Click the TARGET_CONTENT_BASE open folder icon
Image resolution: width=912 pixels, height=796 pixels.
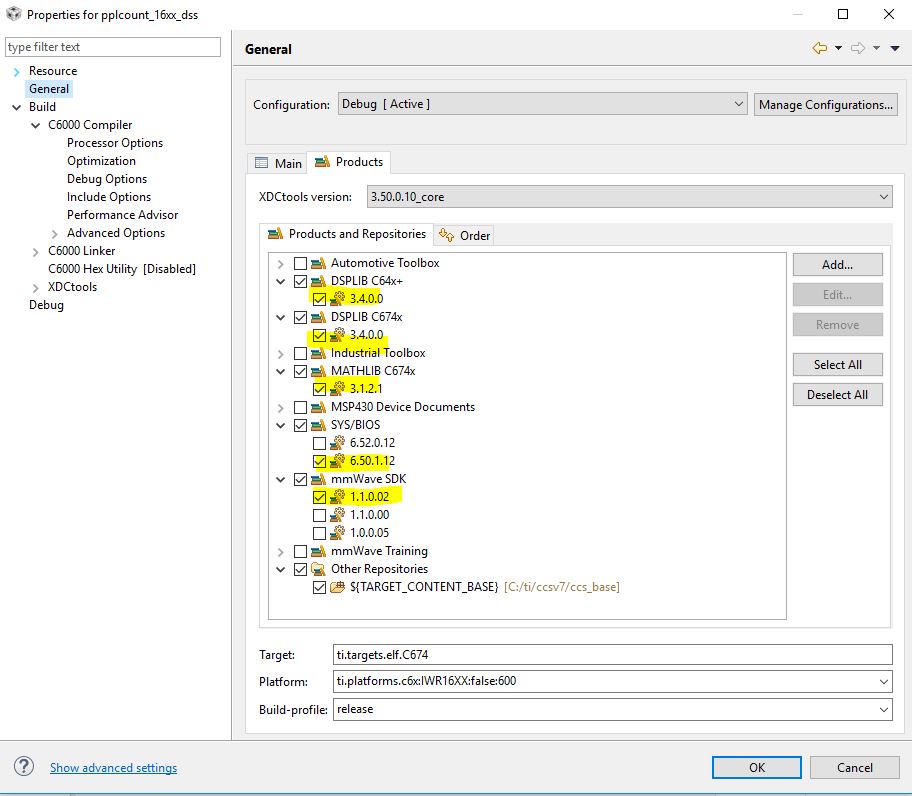click(337, 587)
